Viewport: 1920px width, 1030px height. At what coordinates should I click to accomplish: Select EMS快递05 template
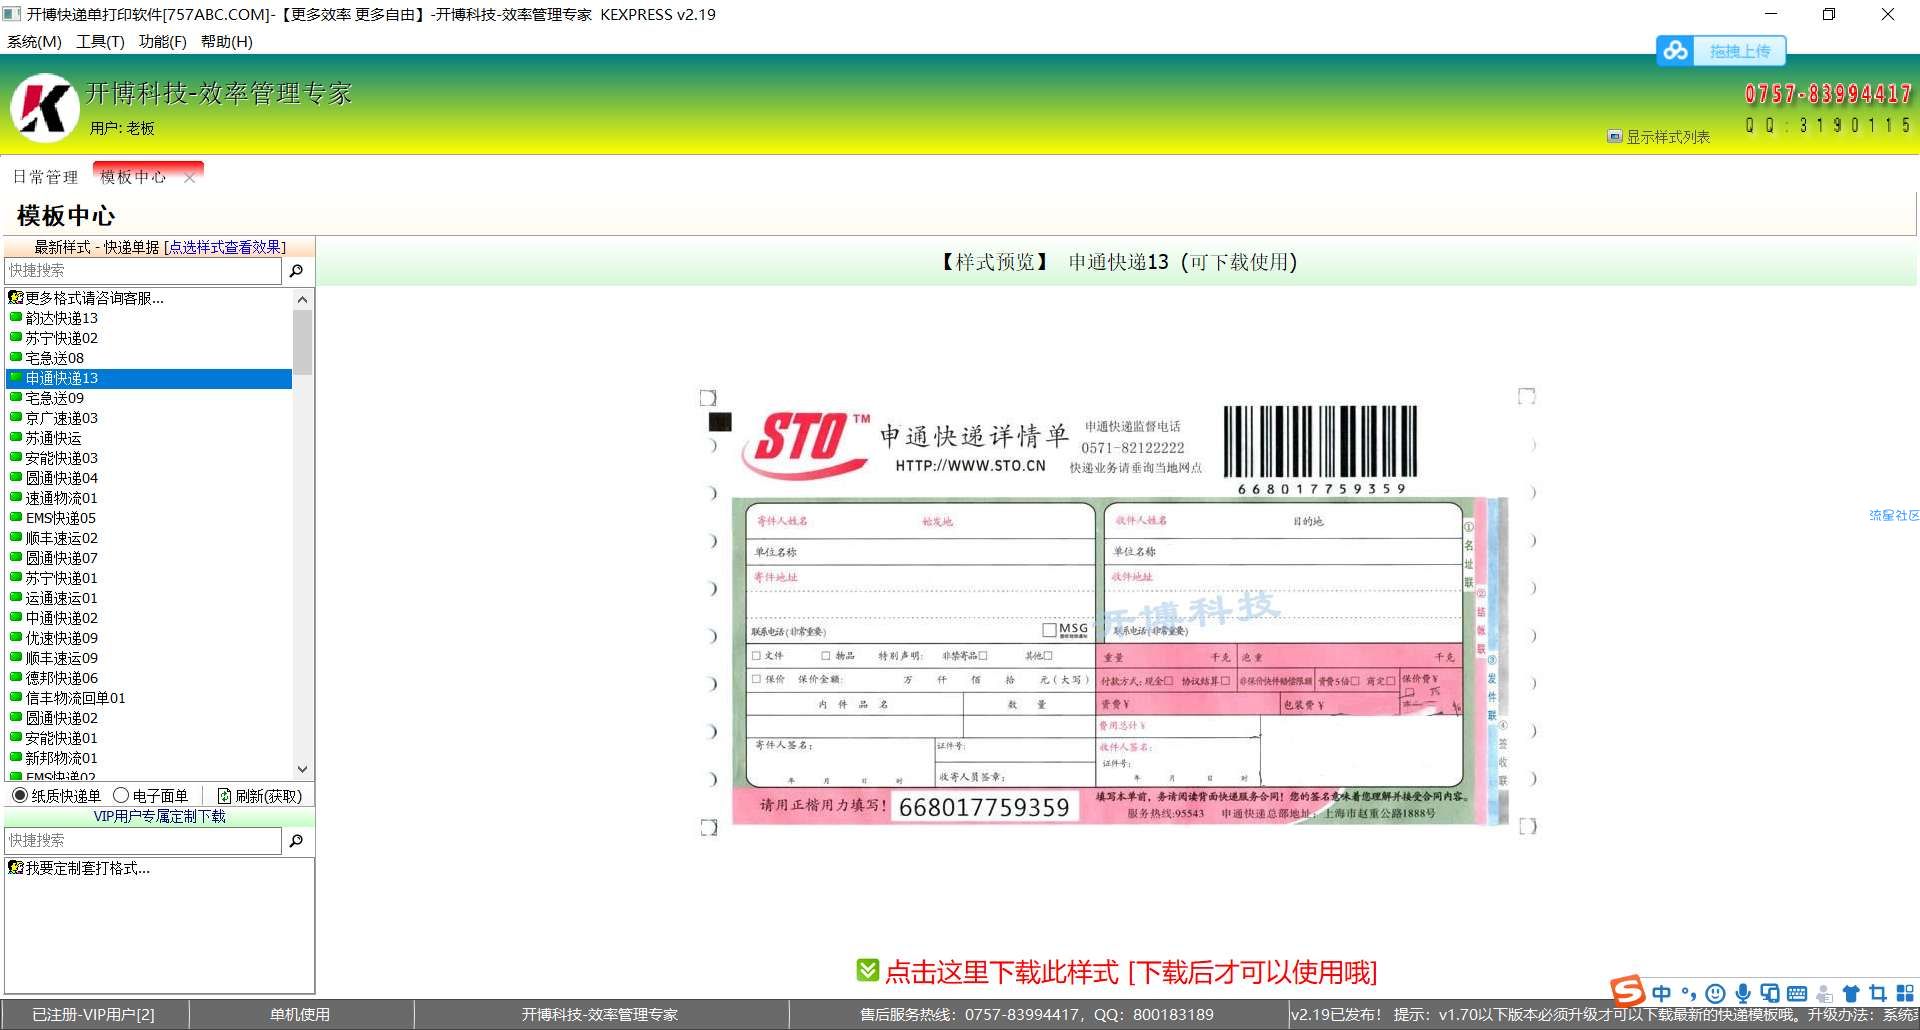(x=60, y=518)
